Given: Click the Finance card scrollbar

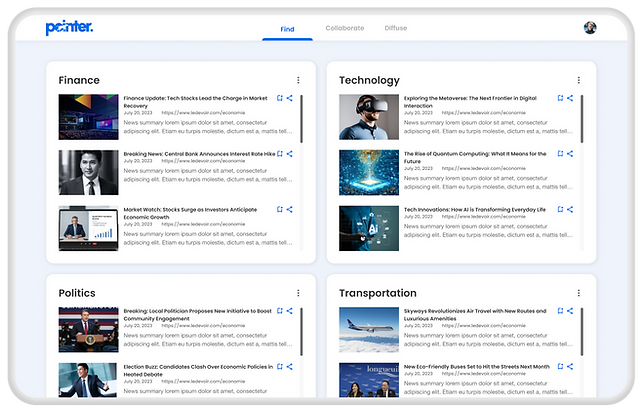Looking at the screenshot, I should point(301,119).
